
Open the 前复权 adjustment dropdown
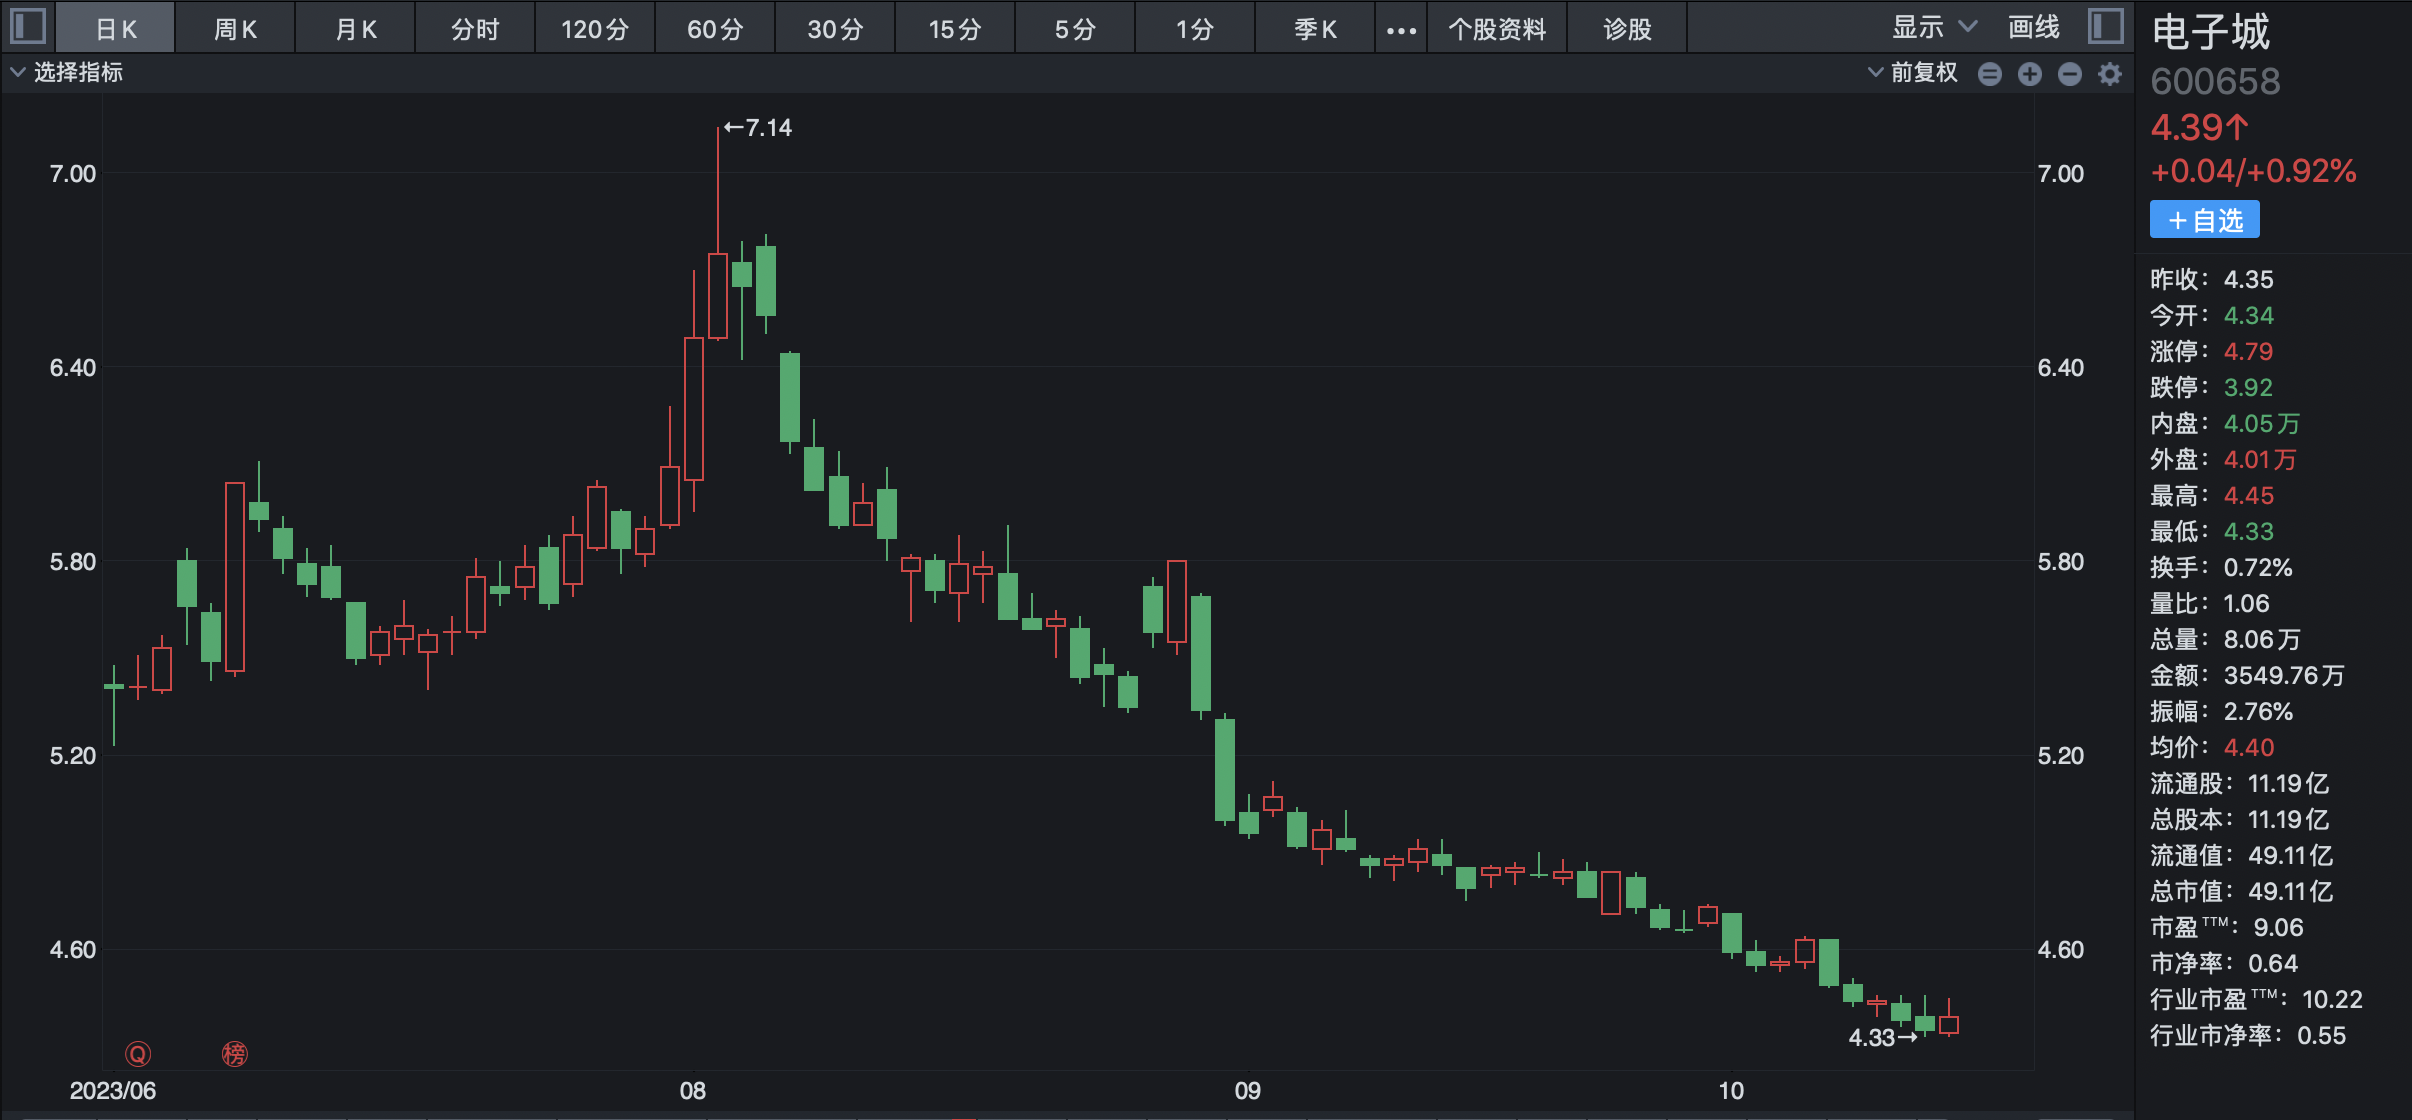pos(1913,73)
